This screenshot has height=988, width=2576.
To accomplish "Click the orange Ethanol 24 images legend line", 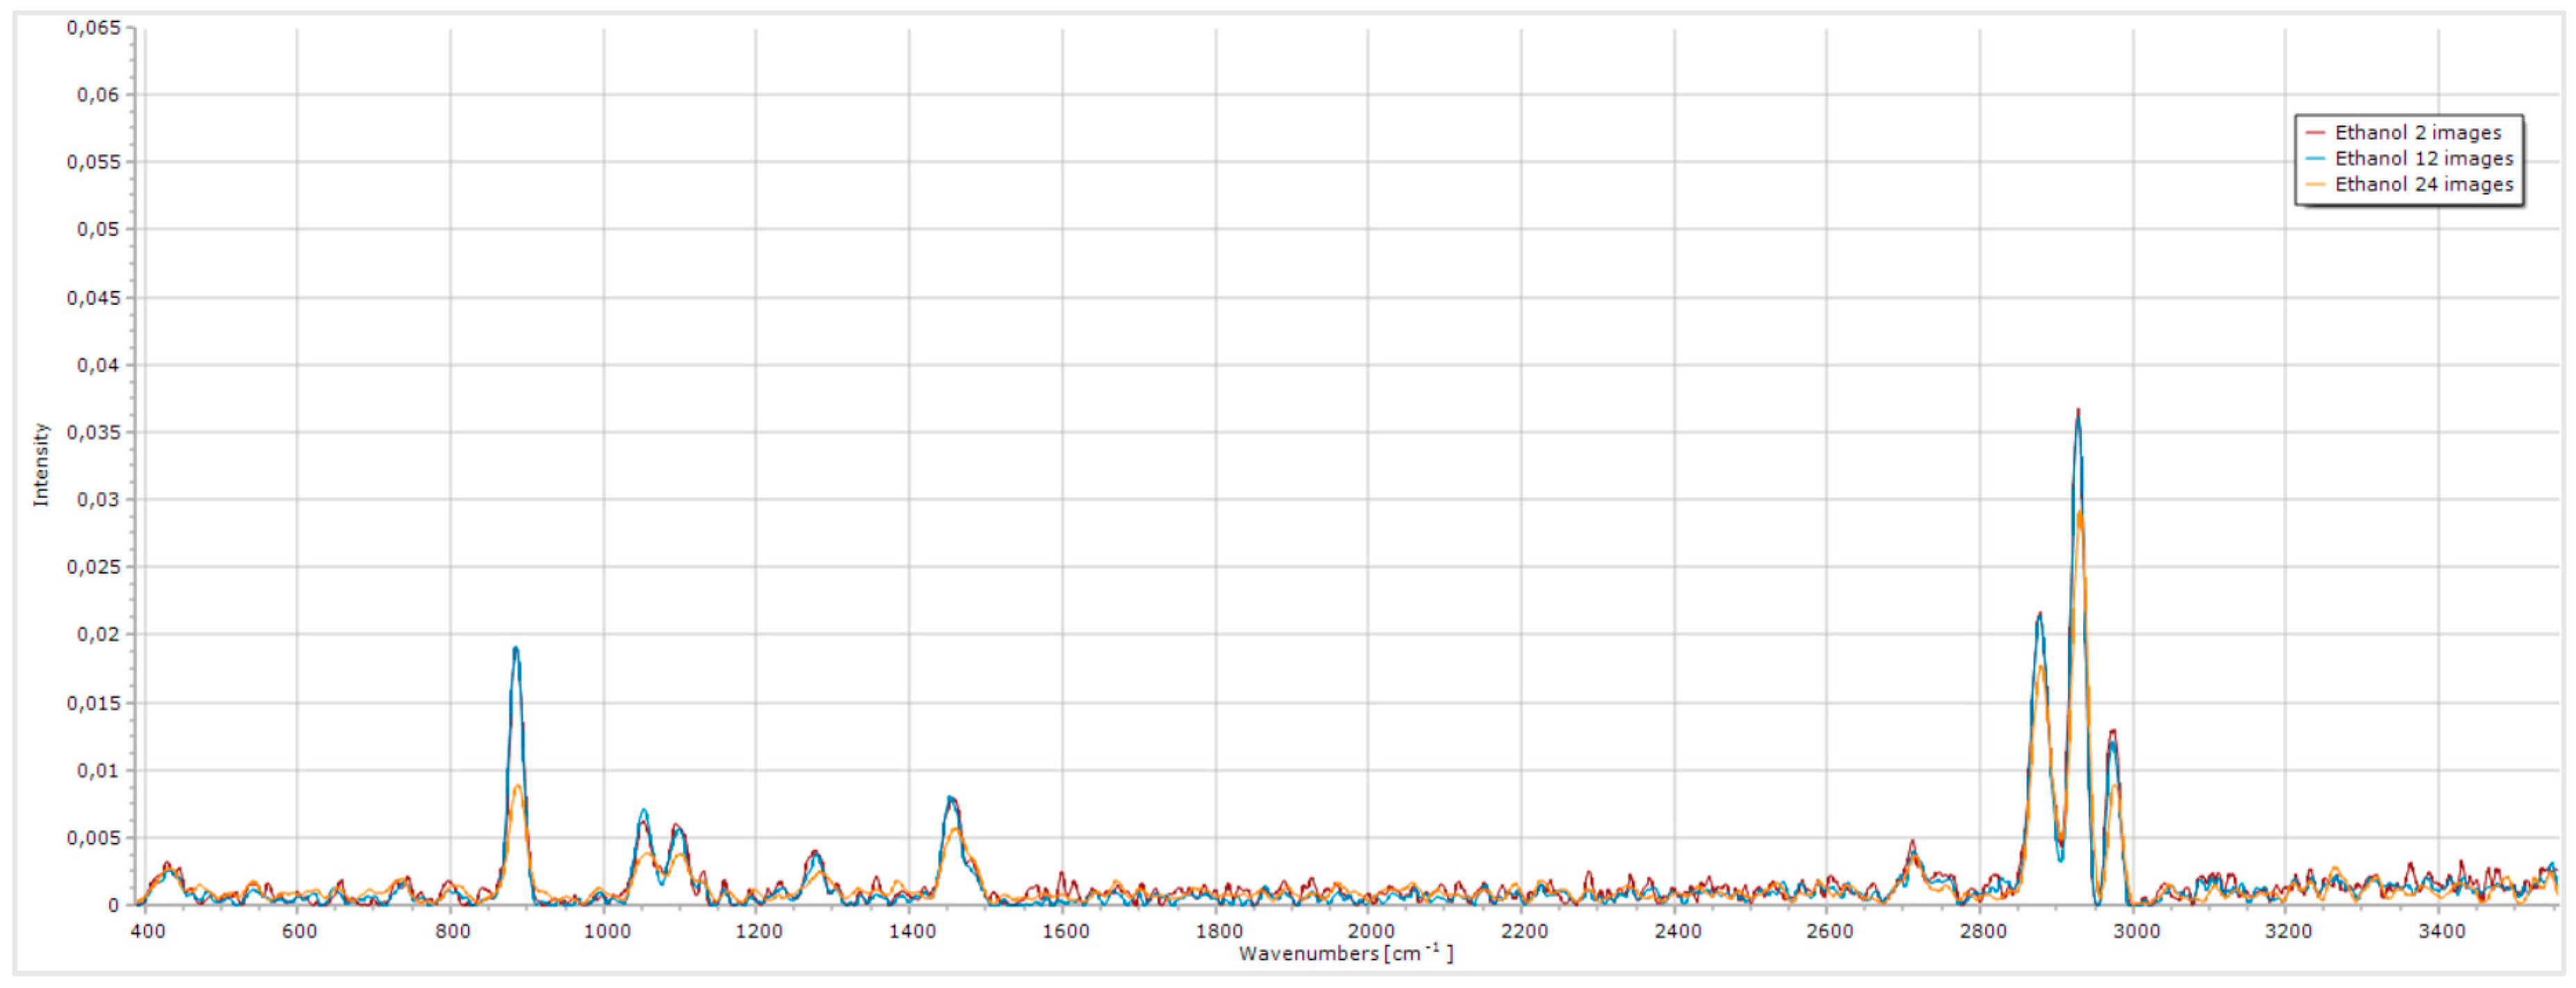I will pyautogui.click(x=2315, y=185).
